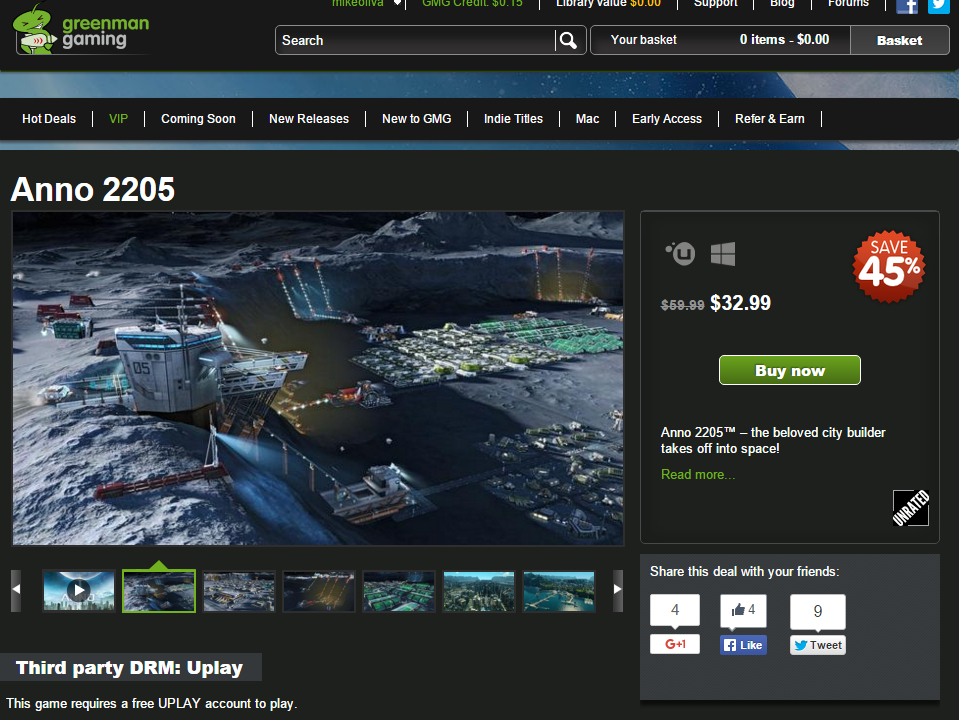Open the New Releases section

309,119
